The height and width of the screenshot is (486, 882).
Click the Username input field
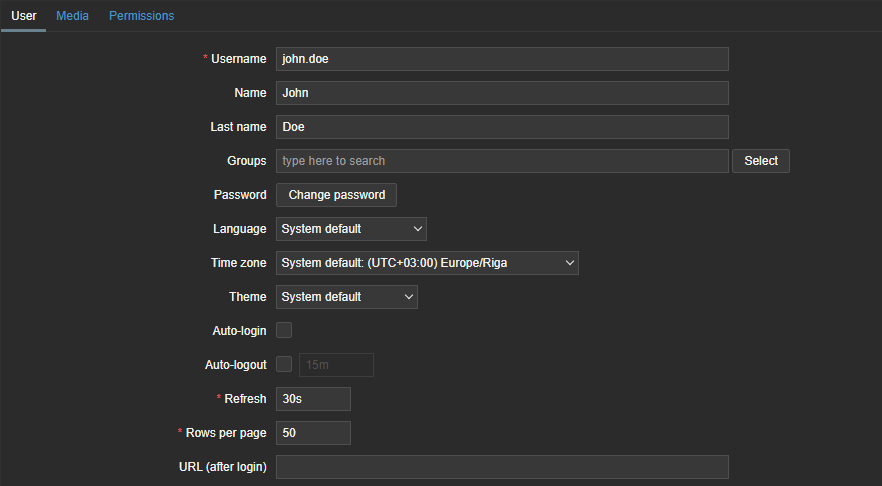point(502,59)
